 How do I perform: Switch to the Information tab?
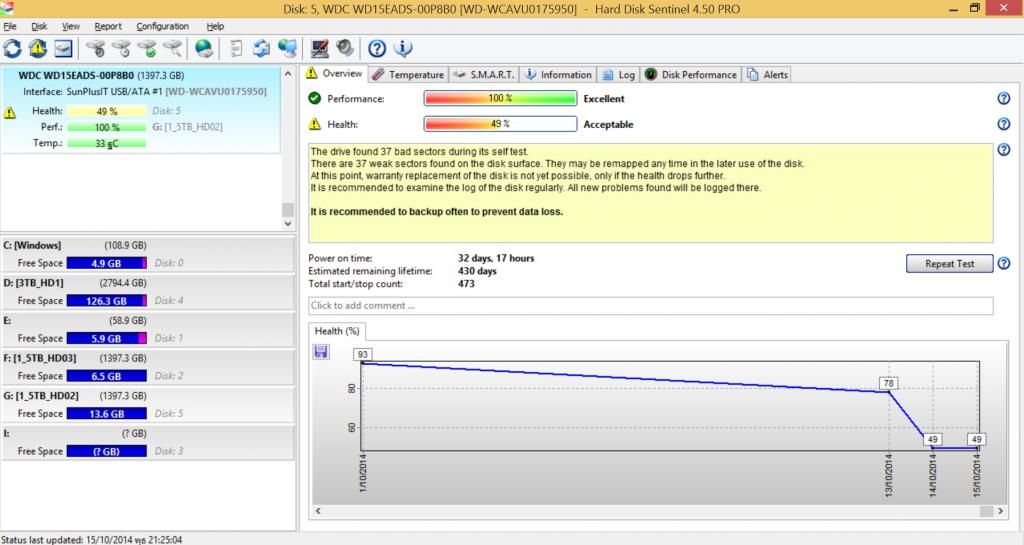[558, 74]
